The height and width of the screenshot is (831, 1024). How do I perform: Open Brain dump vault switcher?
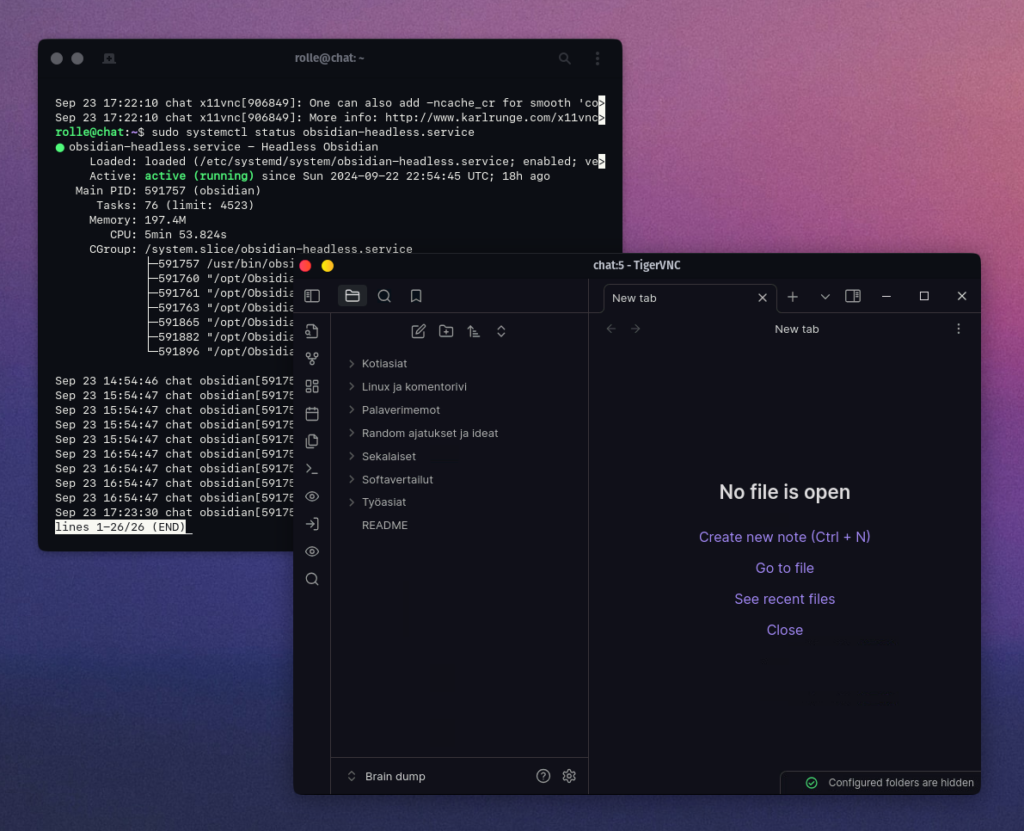(x=387, y=776)
